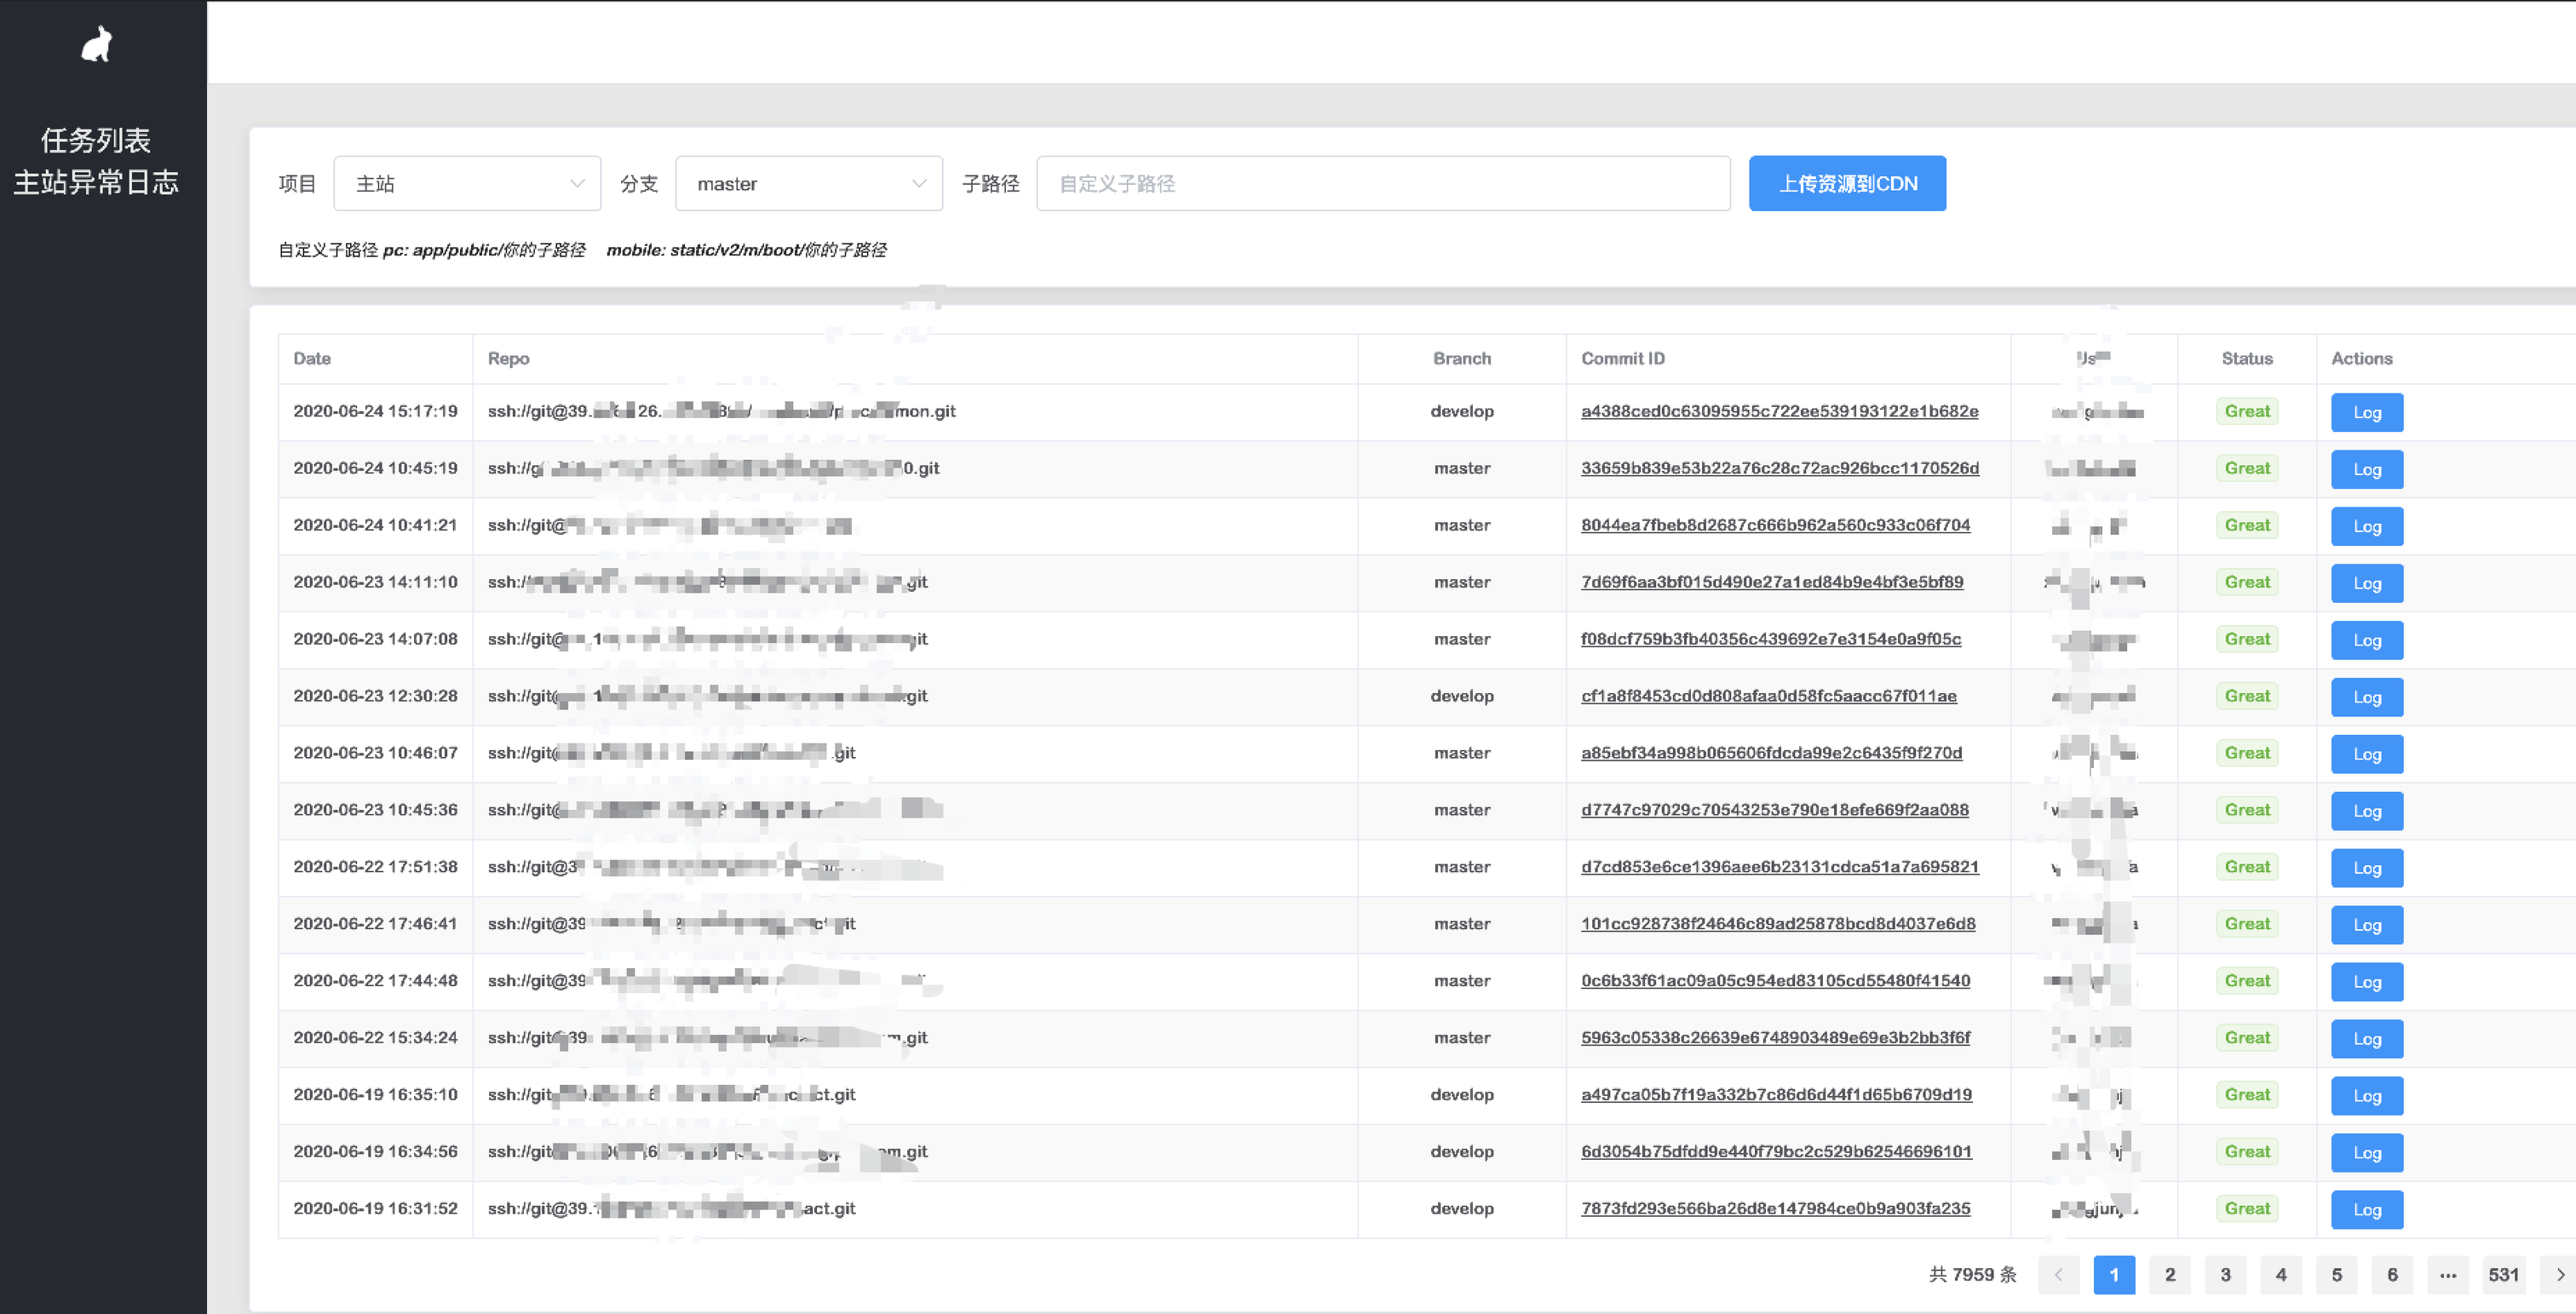This screenshot has width=2576, height=1314.
Task: Go to page 6 of results
Action: pos(2393,1275)
